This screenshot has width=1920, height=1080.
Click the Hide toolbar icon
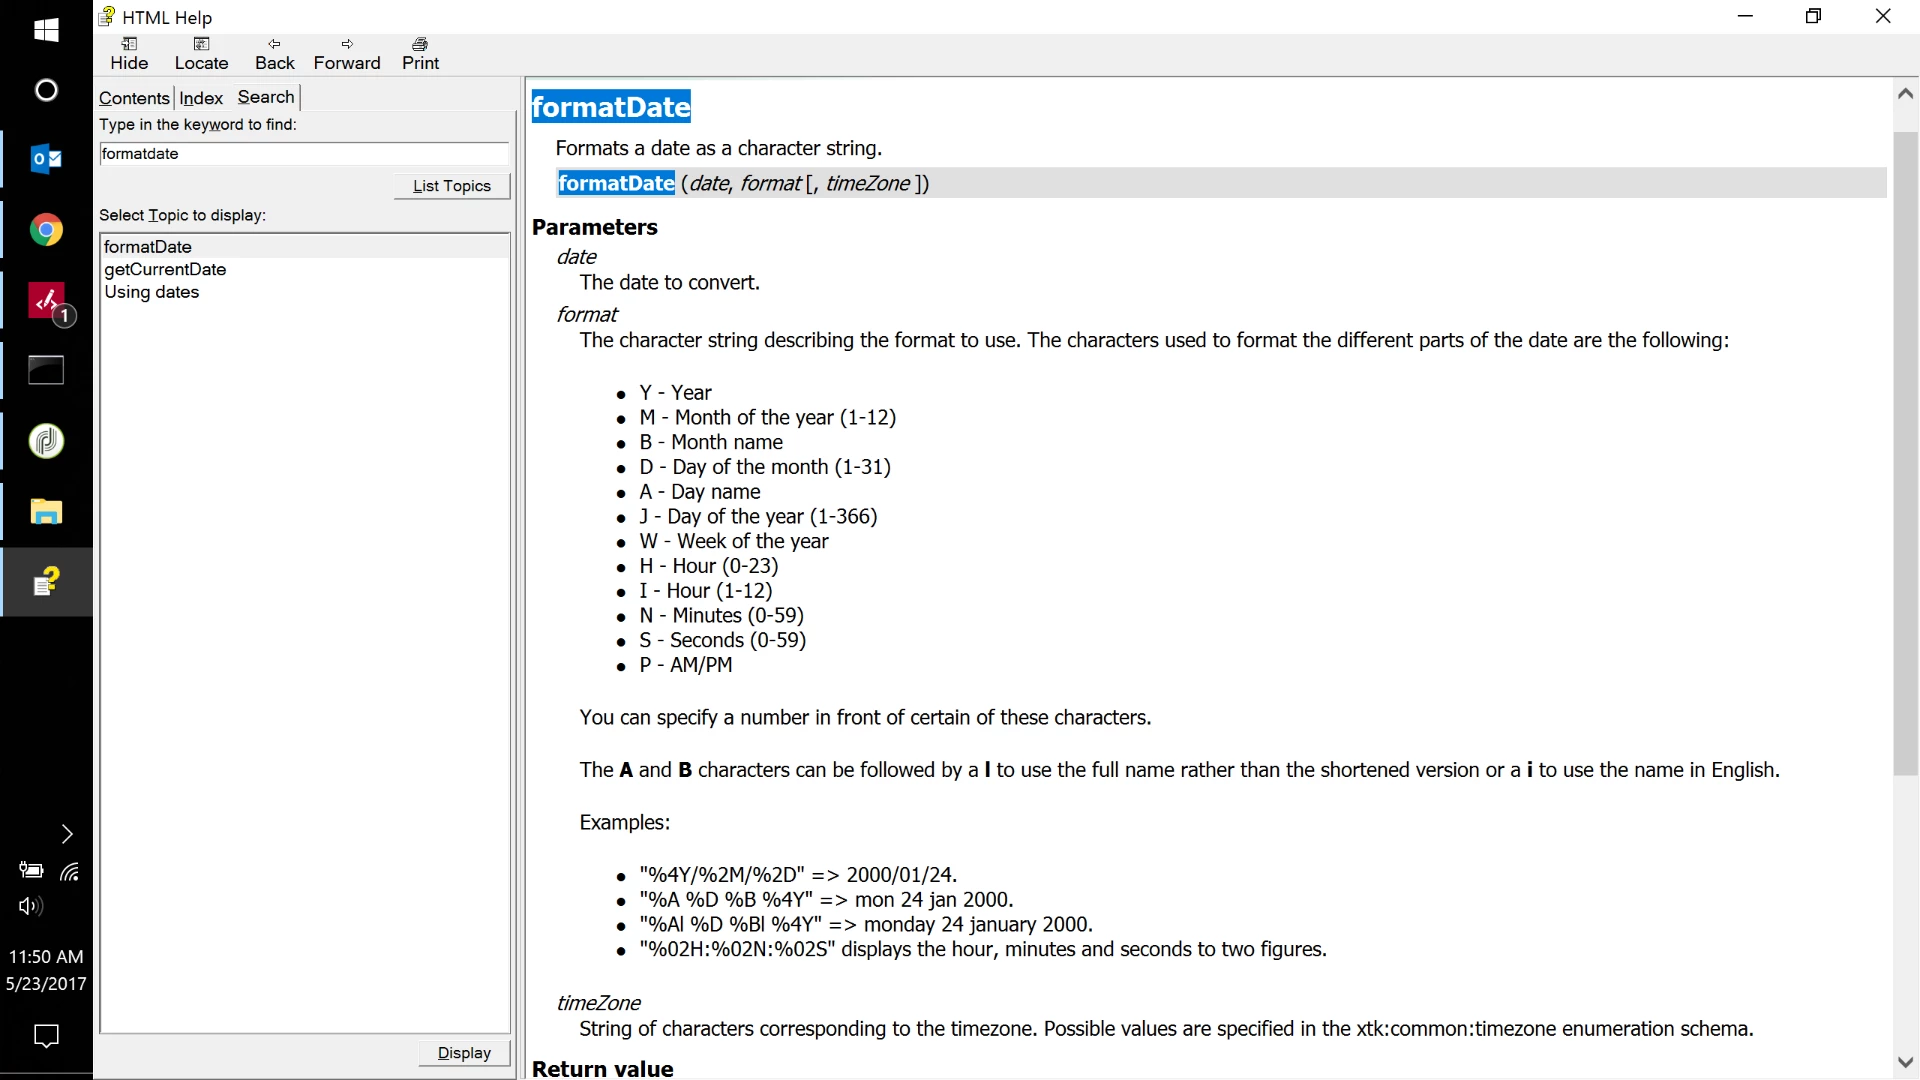tap(129, 53)
